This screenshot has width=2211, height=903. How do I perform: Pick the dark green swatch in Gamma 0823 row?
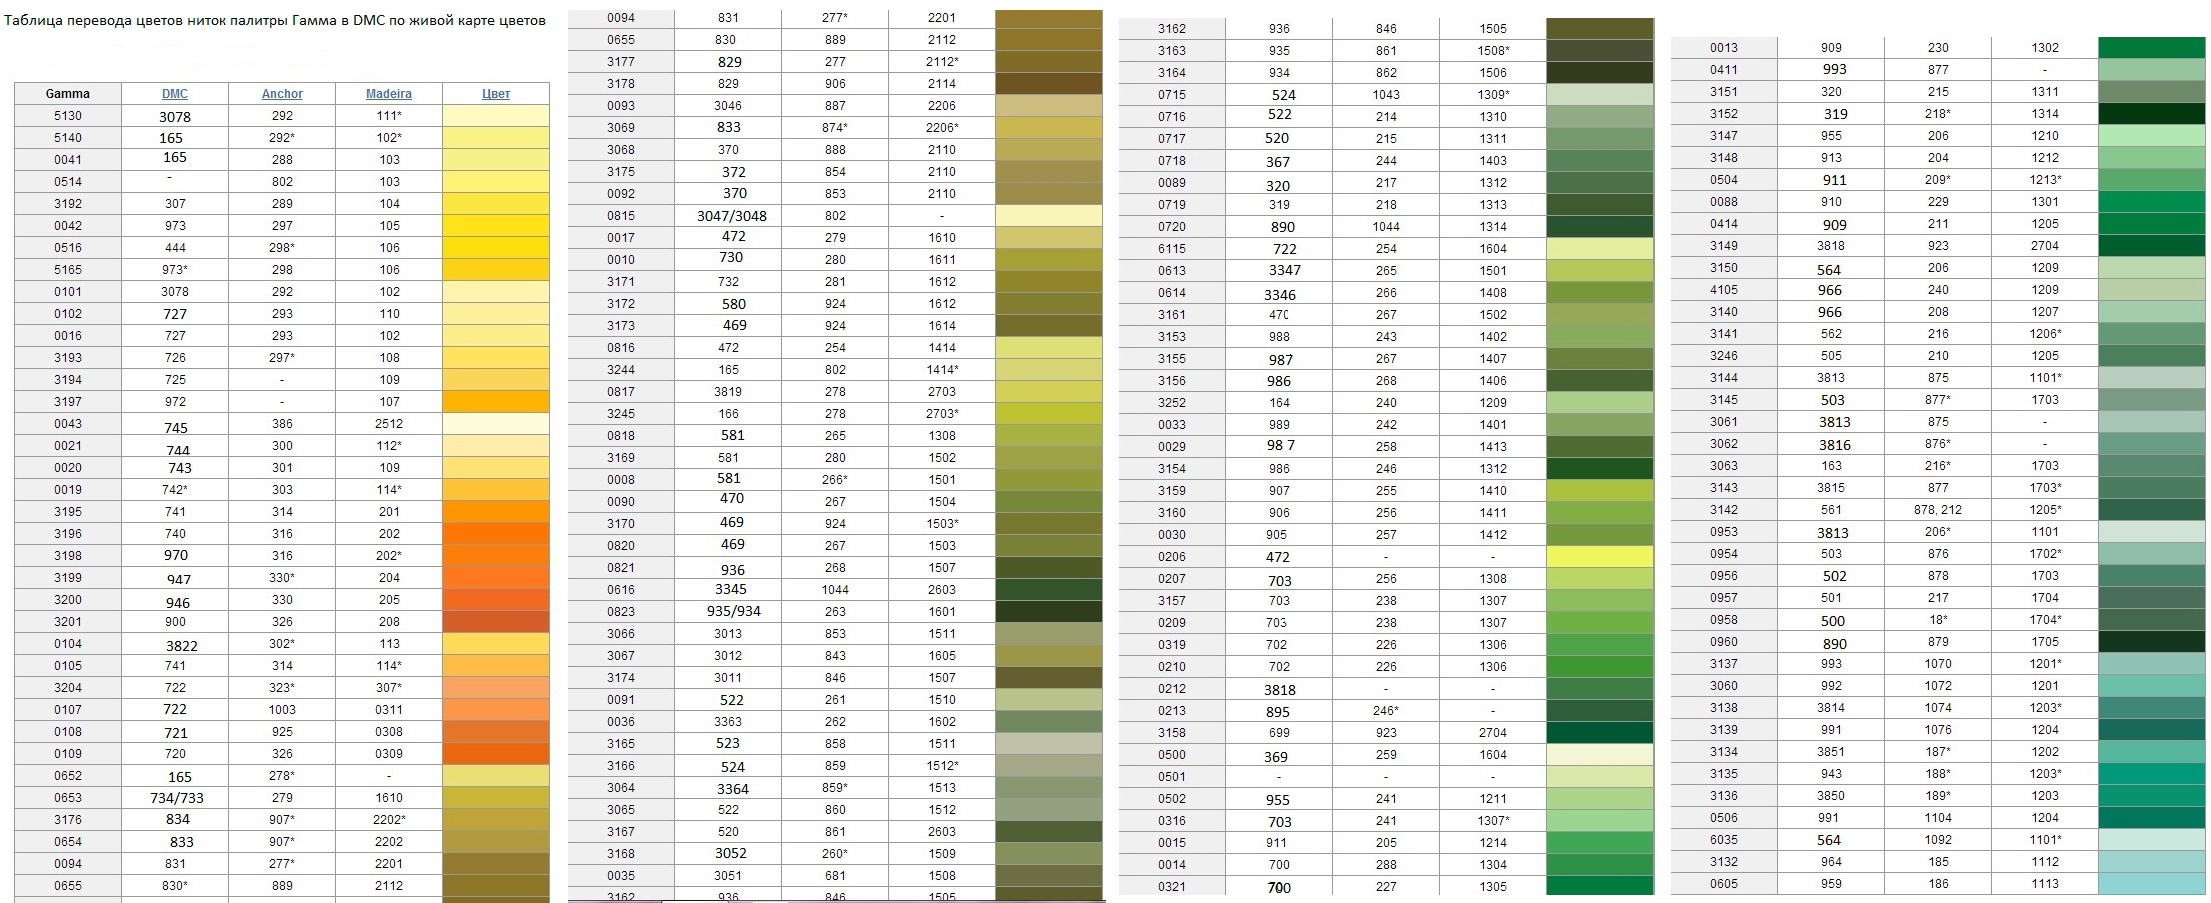(1049, 612)
